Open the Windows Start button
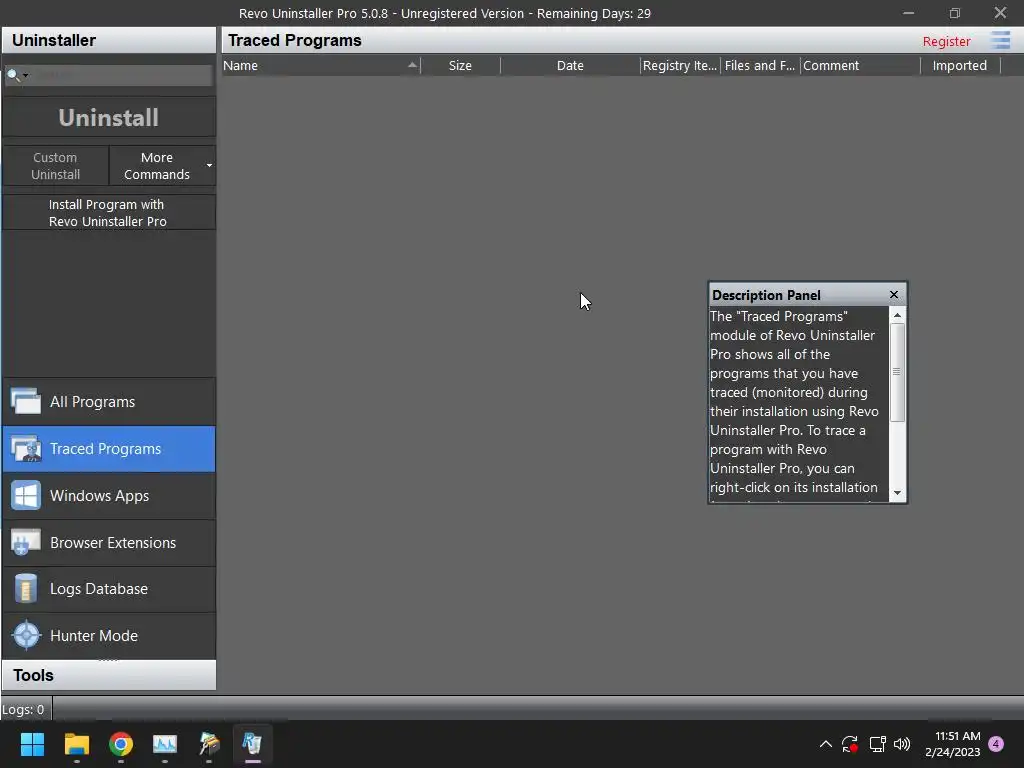Image resolution: width=1024 pixels, height=768 pixels. pos(32,744)
